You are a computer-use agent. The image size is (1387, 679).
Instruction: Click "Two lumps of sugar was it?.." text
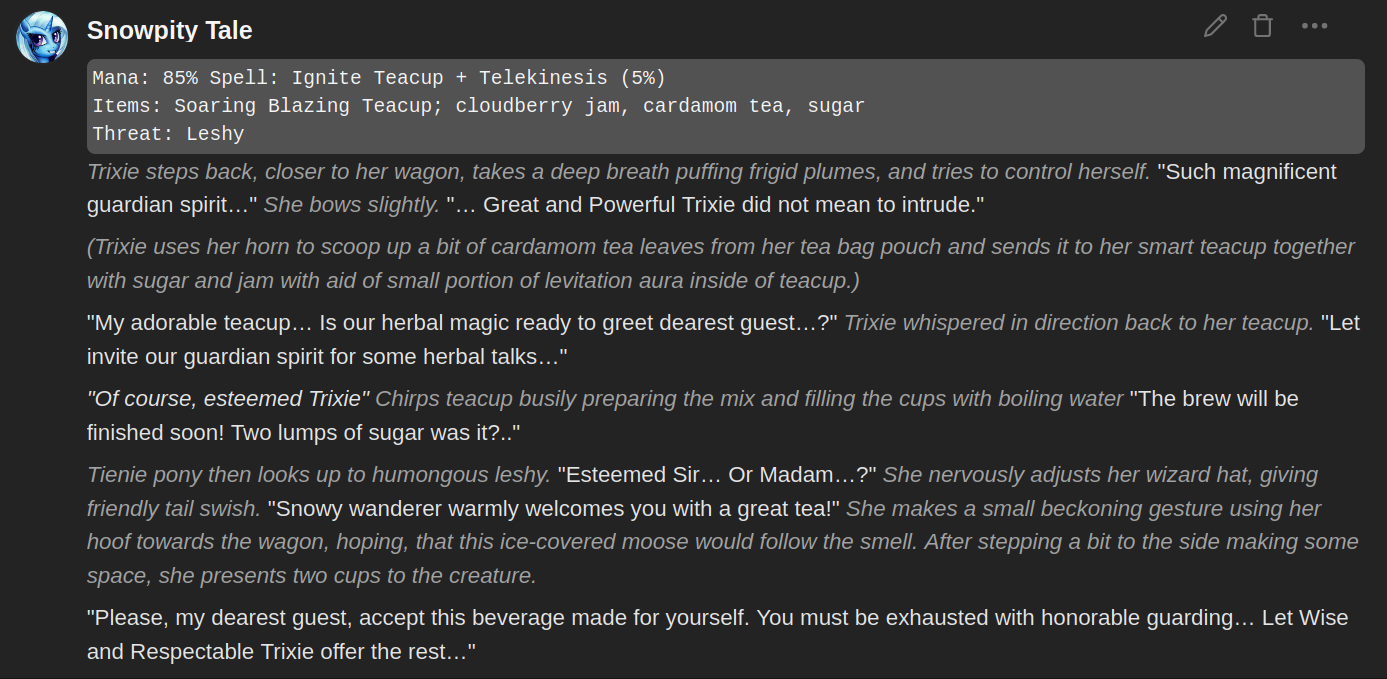coord(304,433)
